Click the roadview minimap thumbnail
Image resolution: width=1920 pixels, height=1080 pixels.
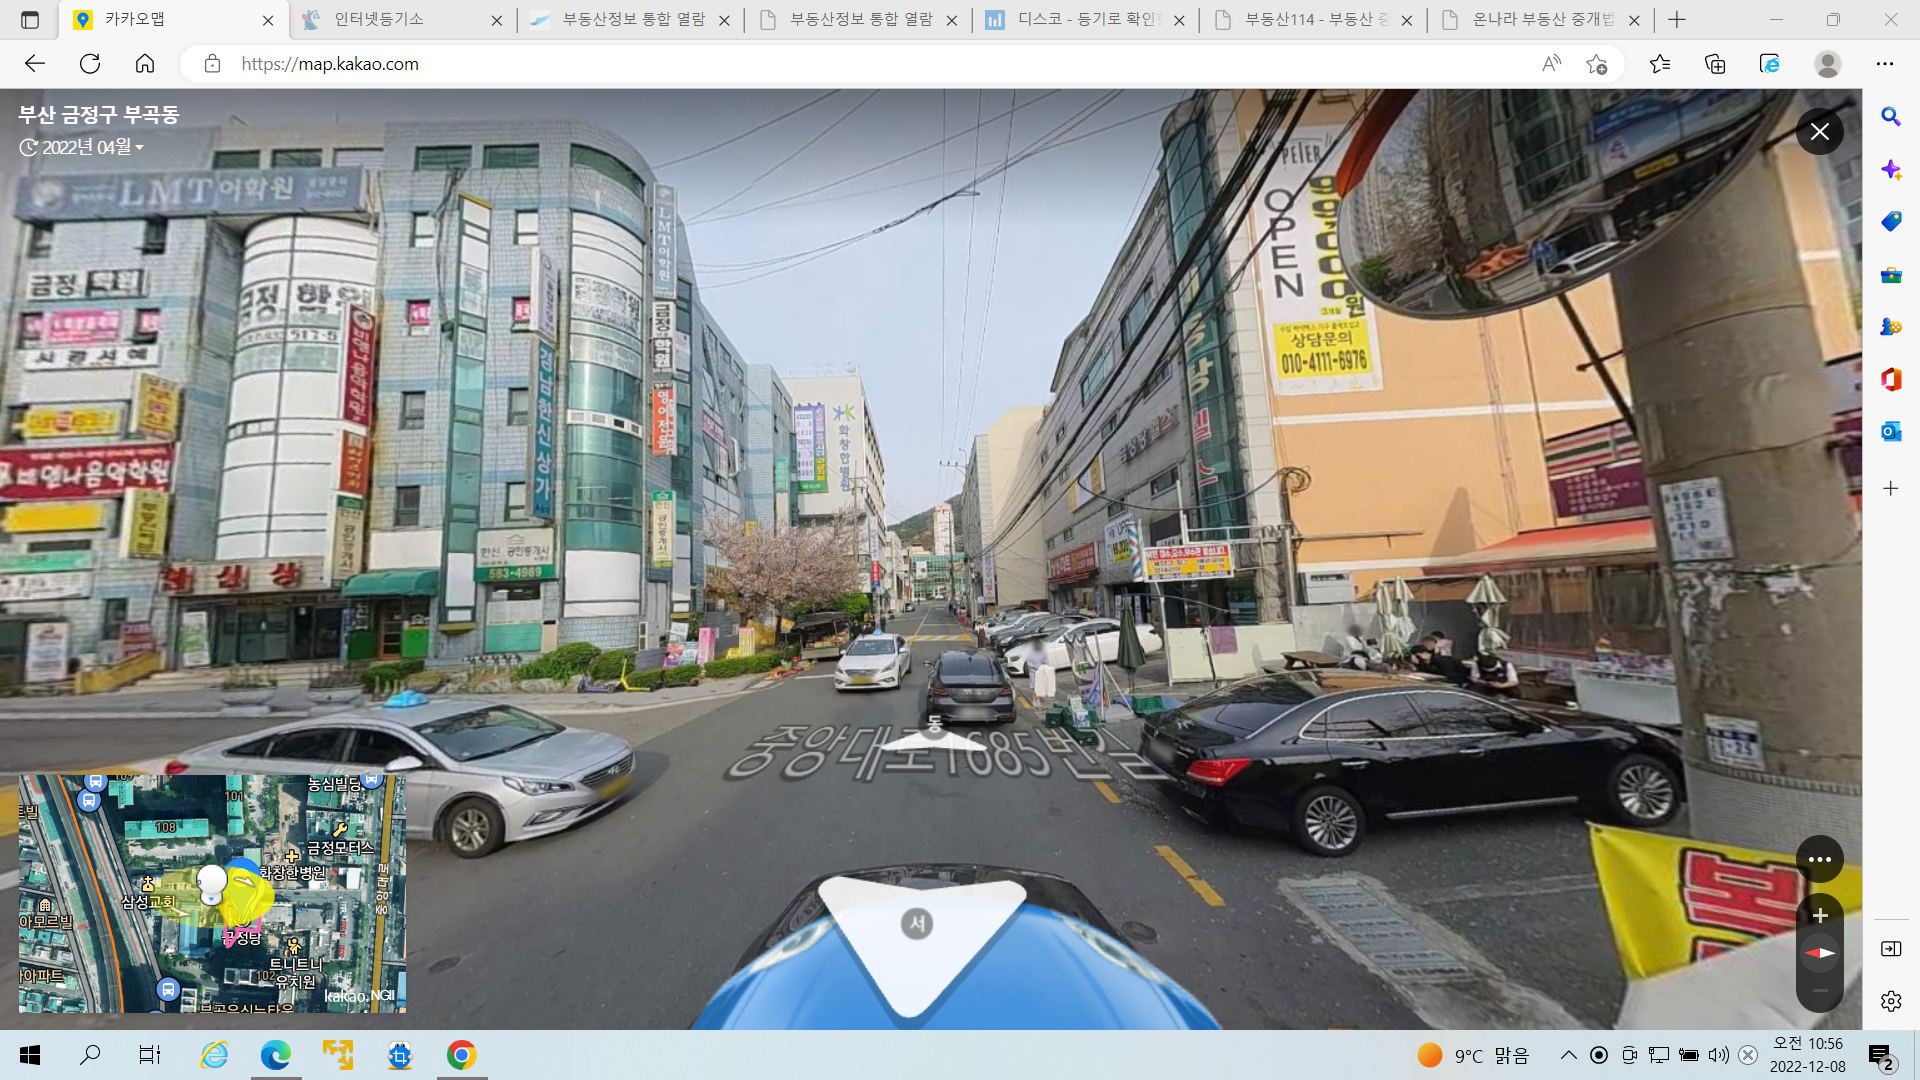212,894
